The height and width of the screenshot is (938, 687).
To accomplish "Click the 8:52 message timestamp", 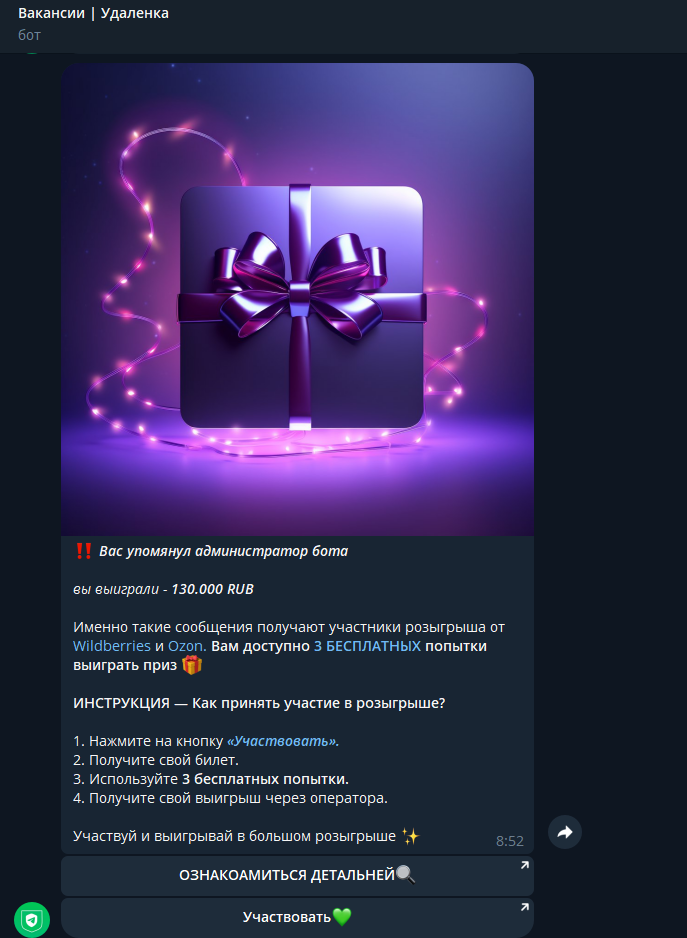I will click(x=510, y=841).
